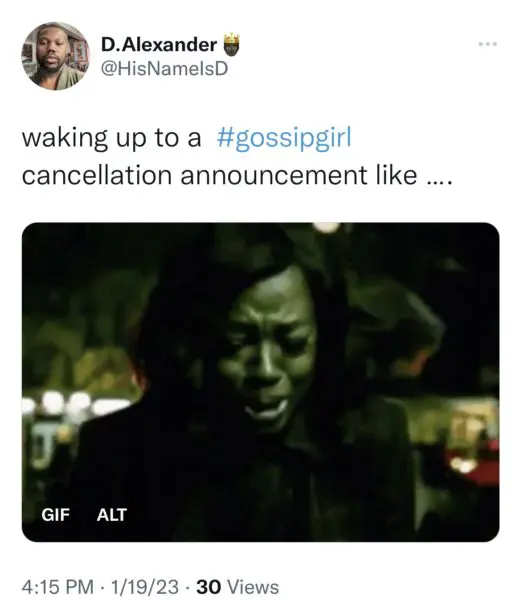The image size is (511, 600).
Task: Click the trailing dots after 'like'
Action: 439,183
